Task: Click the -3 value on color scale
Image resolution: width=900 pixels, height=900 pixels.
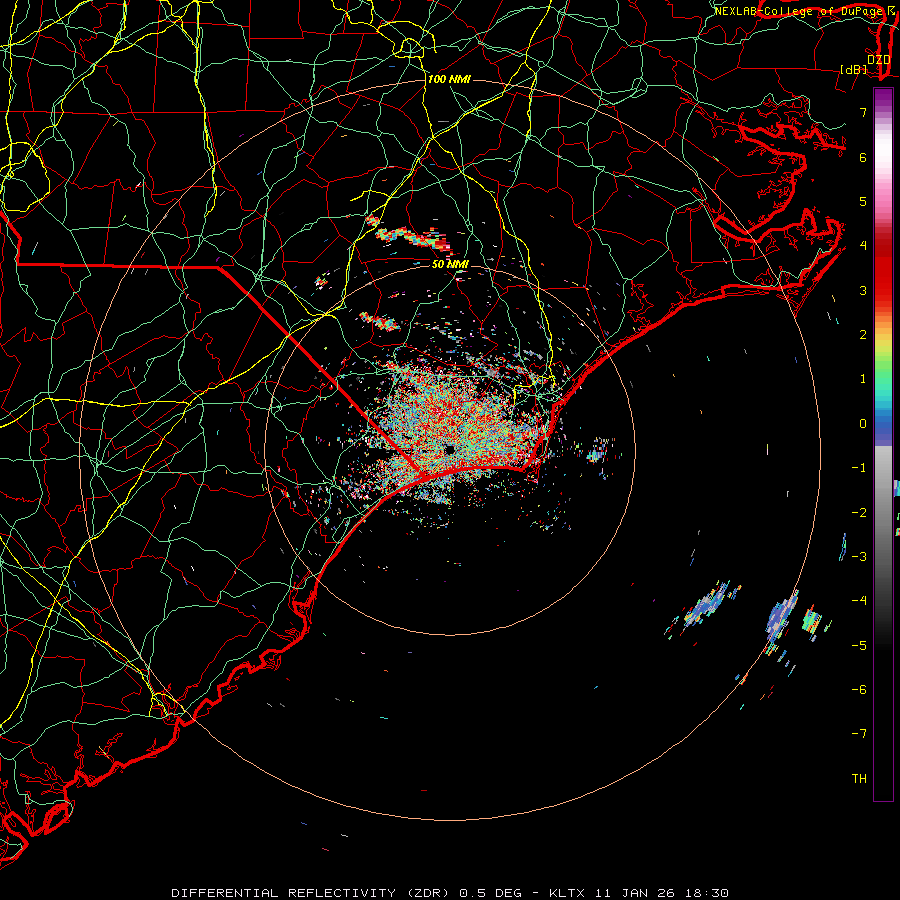Action: click(859, 557)
